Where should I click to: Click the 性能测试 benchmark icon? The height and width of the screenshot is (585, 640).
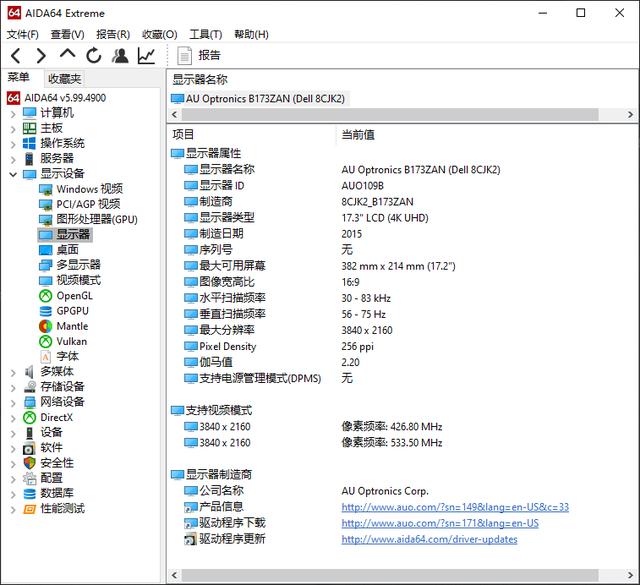[x=29, y=509]
